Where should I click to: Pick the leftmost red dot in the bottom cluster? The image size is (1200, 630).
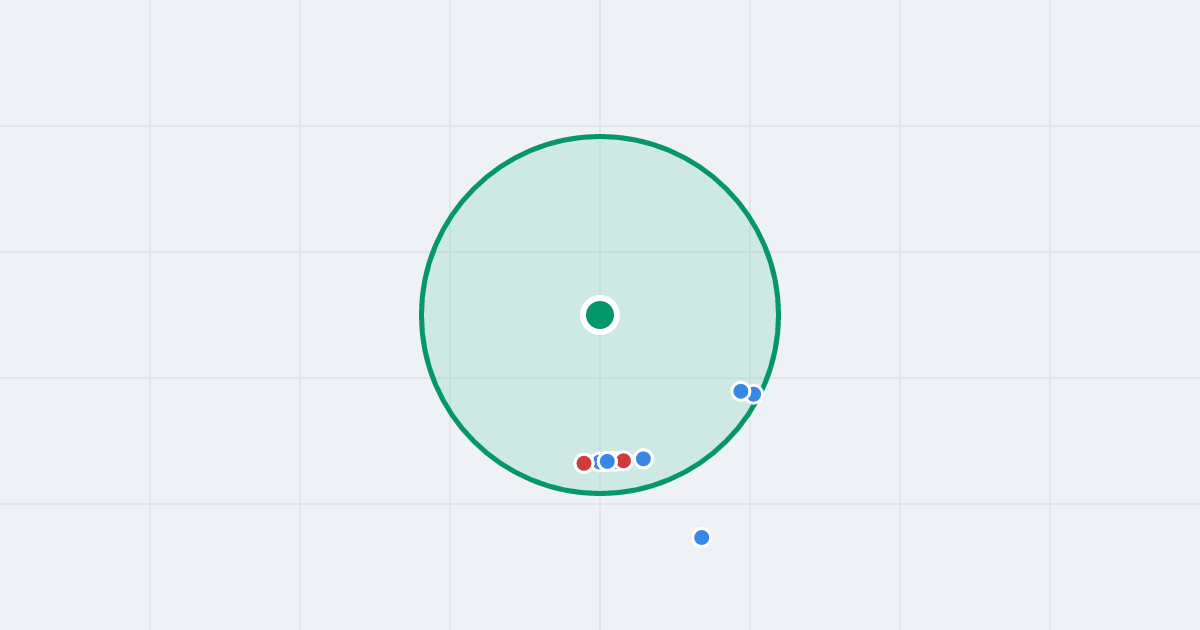coord(584,463)
